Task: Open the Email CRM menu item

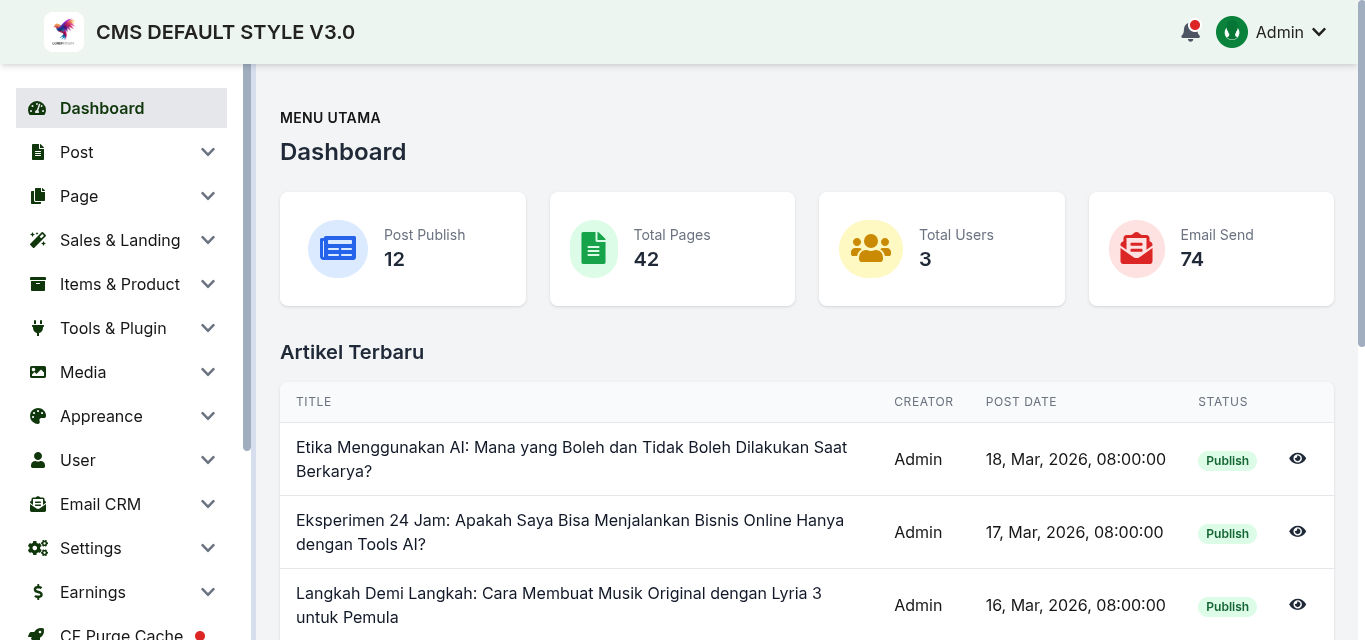Action: (121, 504)
